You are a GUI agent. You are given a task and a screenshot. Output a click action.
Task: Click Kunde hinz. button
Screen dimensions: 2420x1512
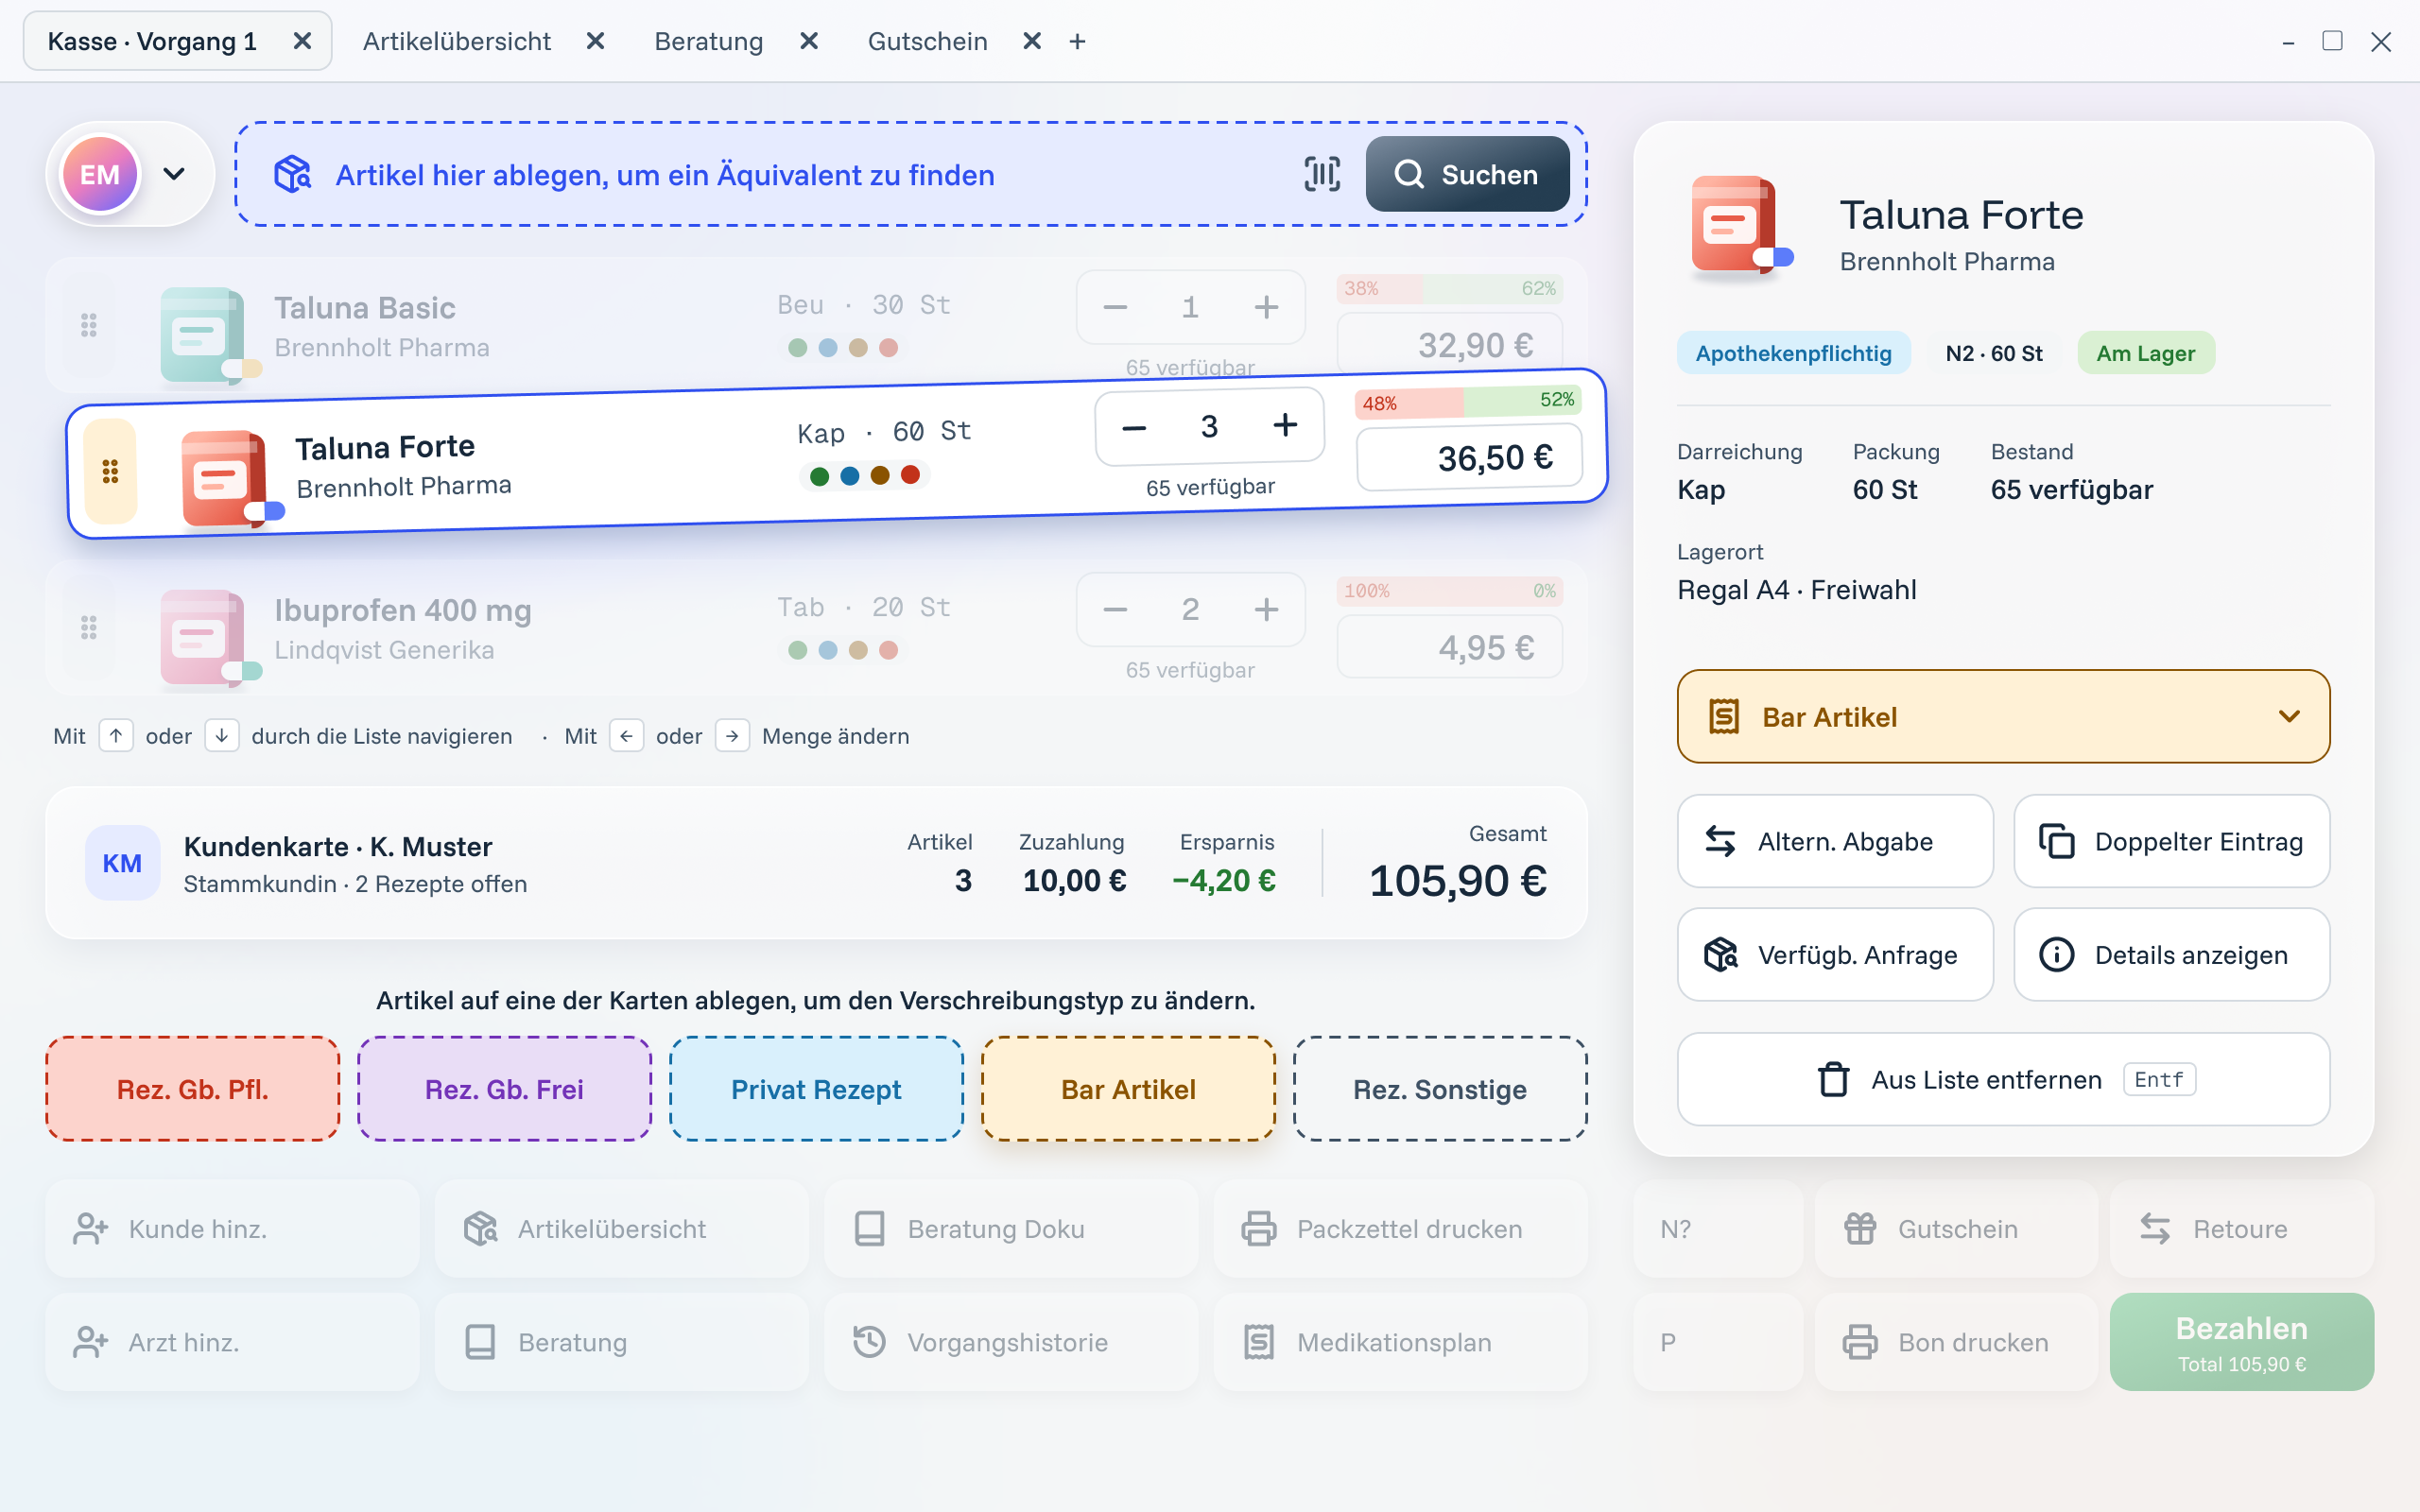232,1228
